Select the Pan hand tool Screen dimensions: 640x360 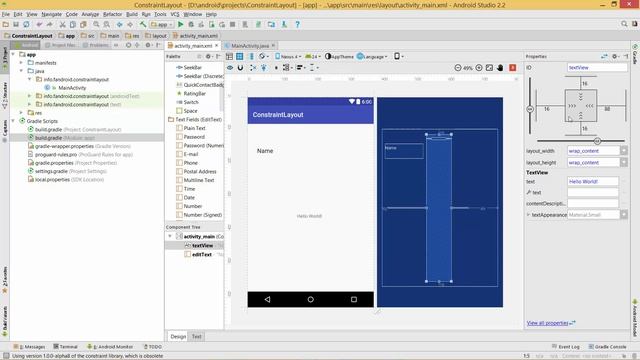[500, 68]
